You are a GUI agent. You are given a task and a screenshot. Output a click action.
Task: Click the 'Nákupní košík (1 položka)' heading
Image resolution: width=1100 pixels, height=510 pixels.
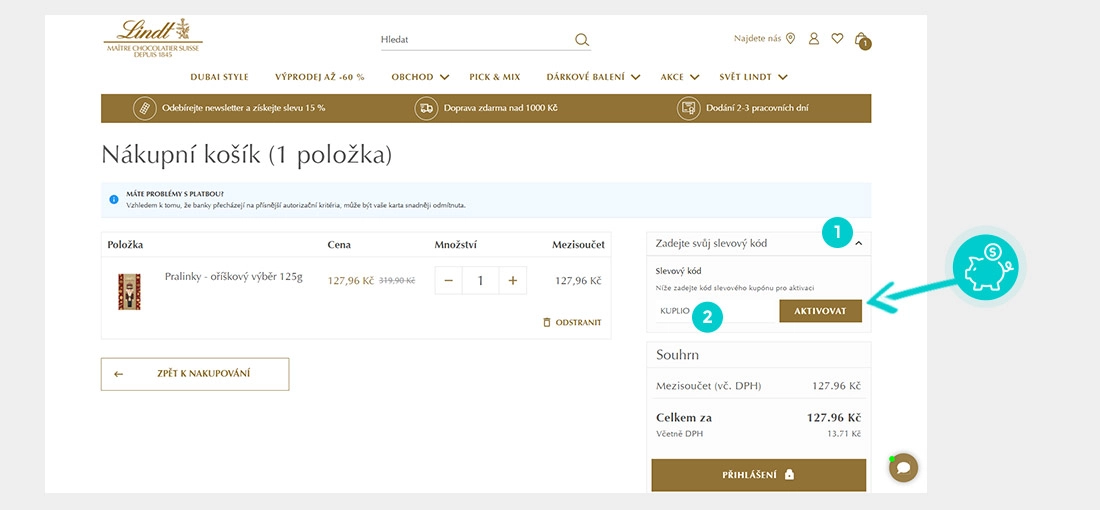(246, 155)
